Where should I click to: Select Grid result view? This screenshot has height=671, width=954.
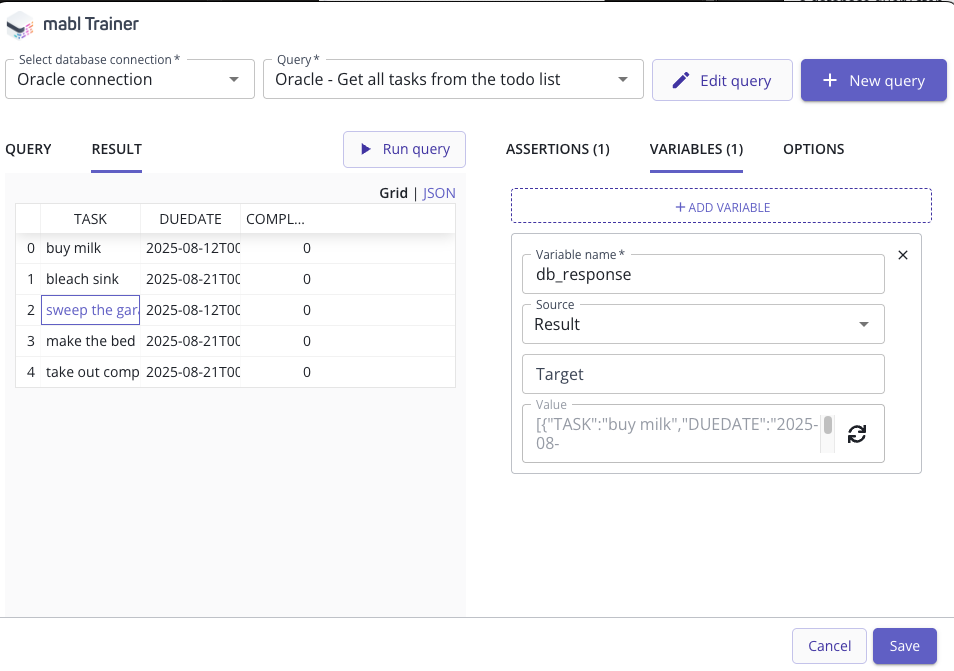pyautogui.click(x=393, y=193)
